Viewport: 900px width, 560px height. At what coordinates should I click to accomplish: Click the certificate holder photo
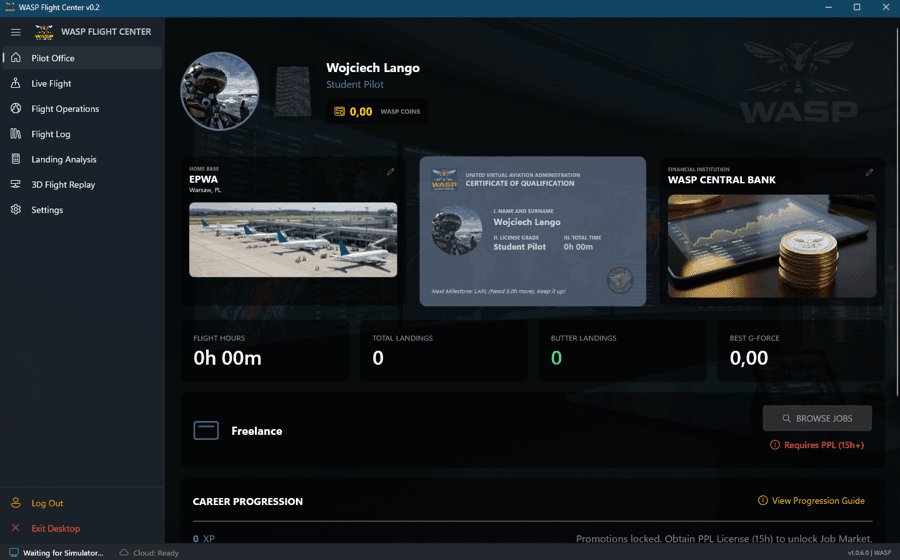point(457,230)
